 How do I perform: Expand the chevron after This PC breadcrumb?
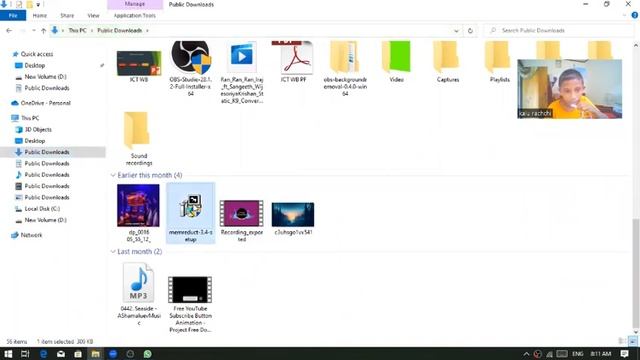(92, 31)
